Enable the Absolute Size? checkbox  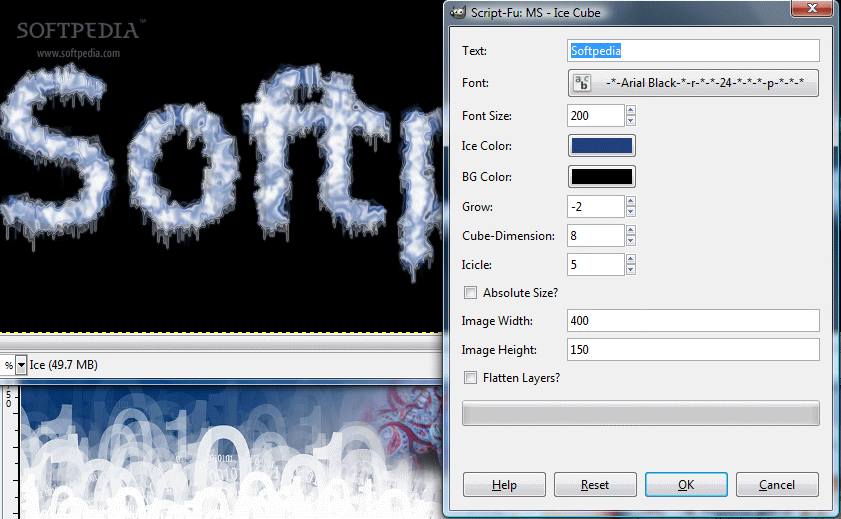coord(470,293)
